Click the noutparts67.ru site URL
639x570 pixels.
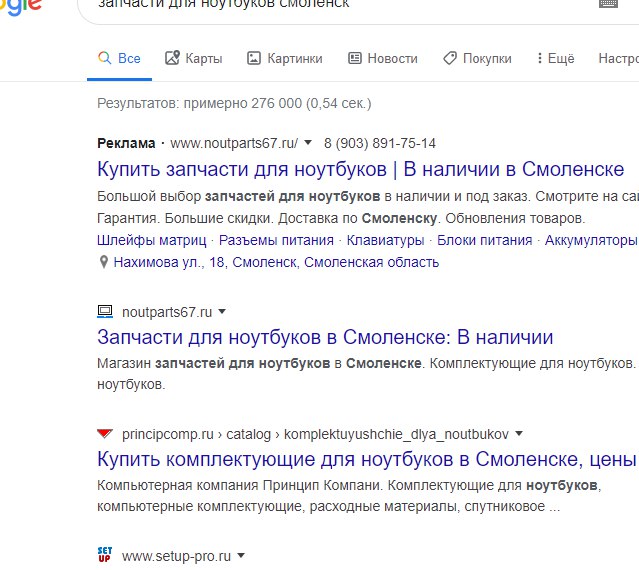167,312
